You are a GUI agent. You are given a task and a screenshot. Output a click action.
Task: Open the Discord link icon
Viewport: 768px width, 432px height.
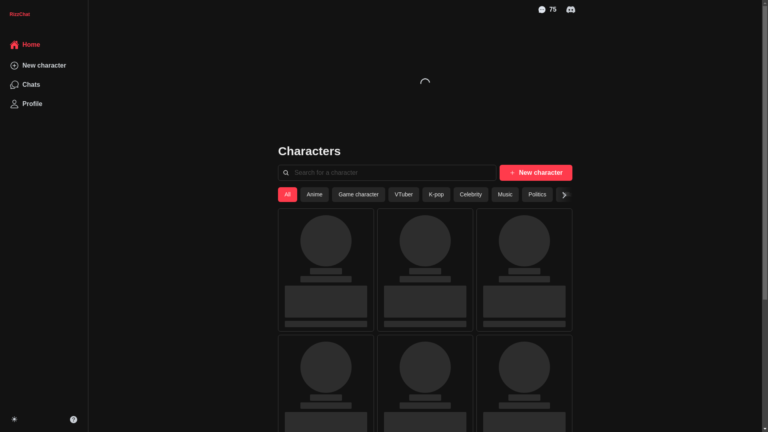[571, 10]
